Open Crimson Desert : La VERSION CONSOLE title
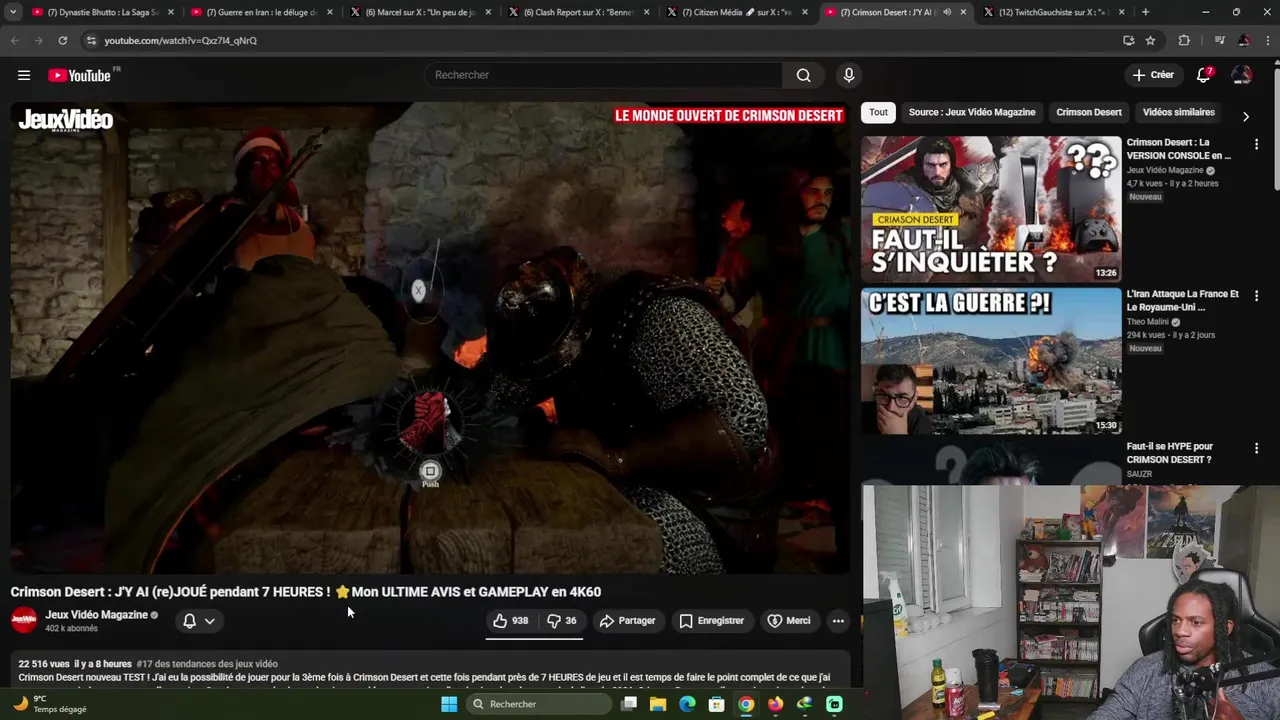 1179,149
